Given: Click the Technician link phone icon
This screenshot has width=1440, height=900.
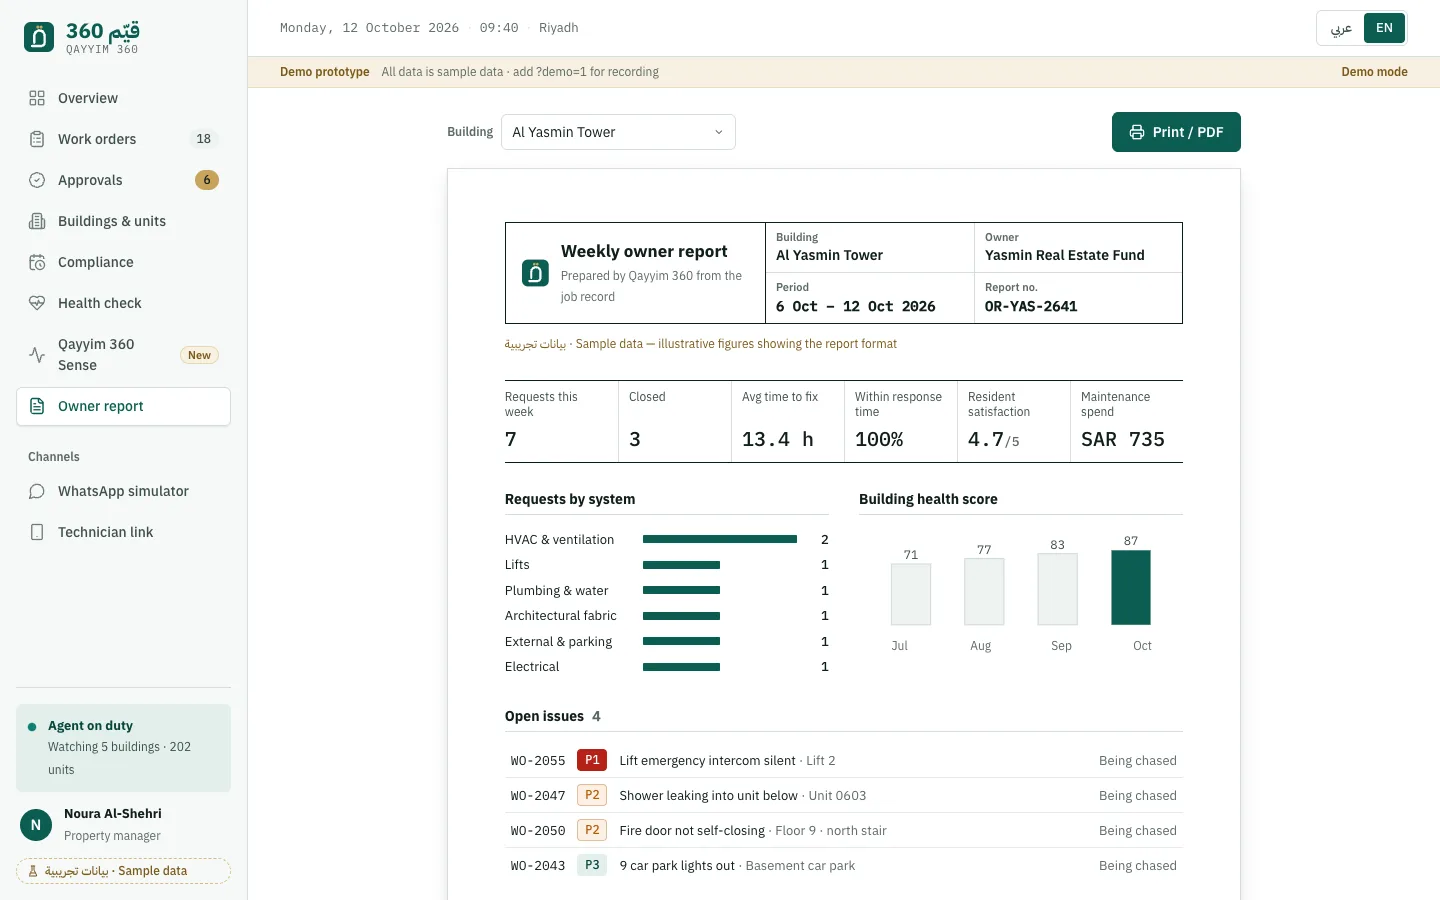Looking at the screenshot, I should [37, 532].
